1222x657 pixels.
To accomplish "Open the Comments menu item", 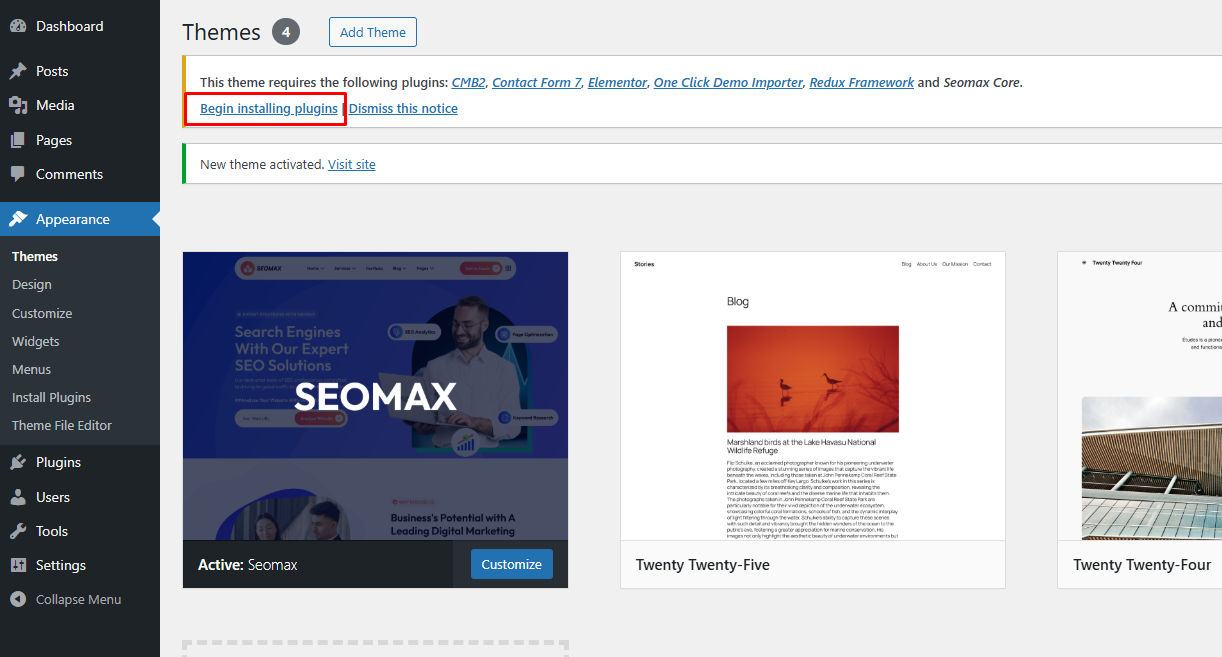I will 80,174.
